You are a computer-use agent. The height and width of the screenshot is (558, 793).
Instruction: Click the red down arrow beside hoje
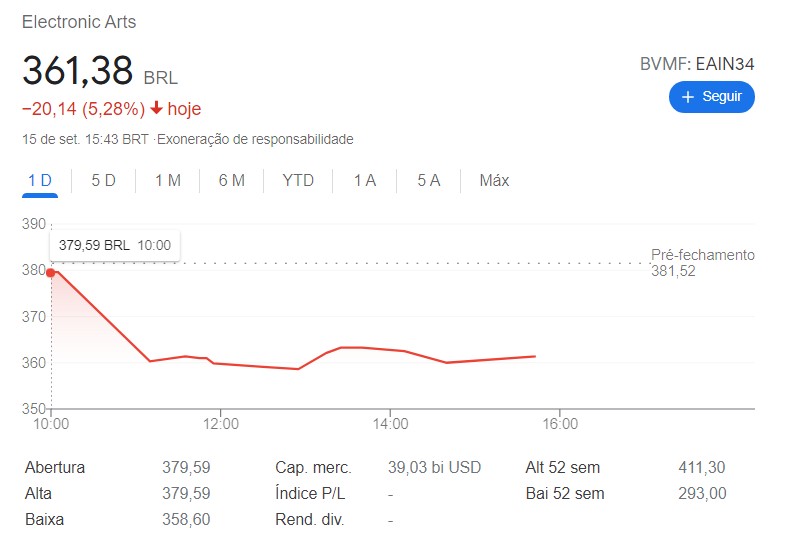point(157,108)
